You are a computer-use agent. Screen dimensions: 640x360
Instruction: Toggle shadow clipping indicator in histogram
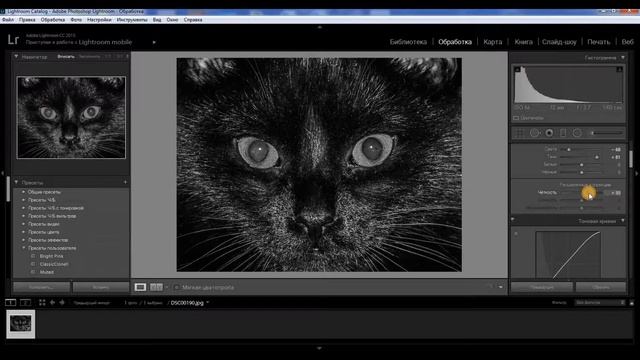coord(517,69)
